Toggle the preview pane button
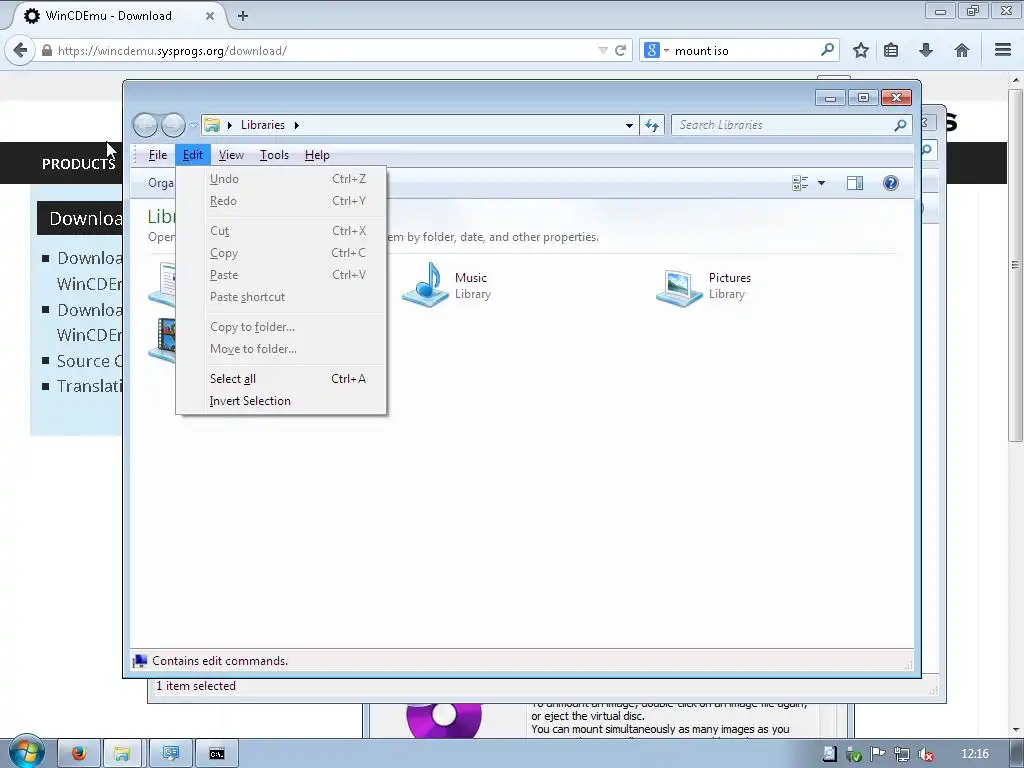Screen dimensions: 1024x768 pos(855,183)
